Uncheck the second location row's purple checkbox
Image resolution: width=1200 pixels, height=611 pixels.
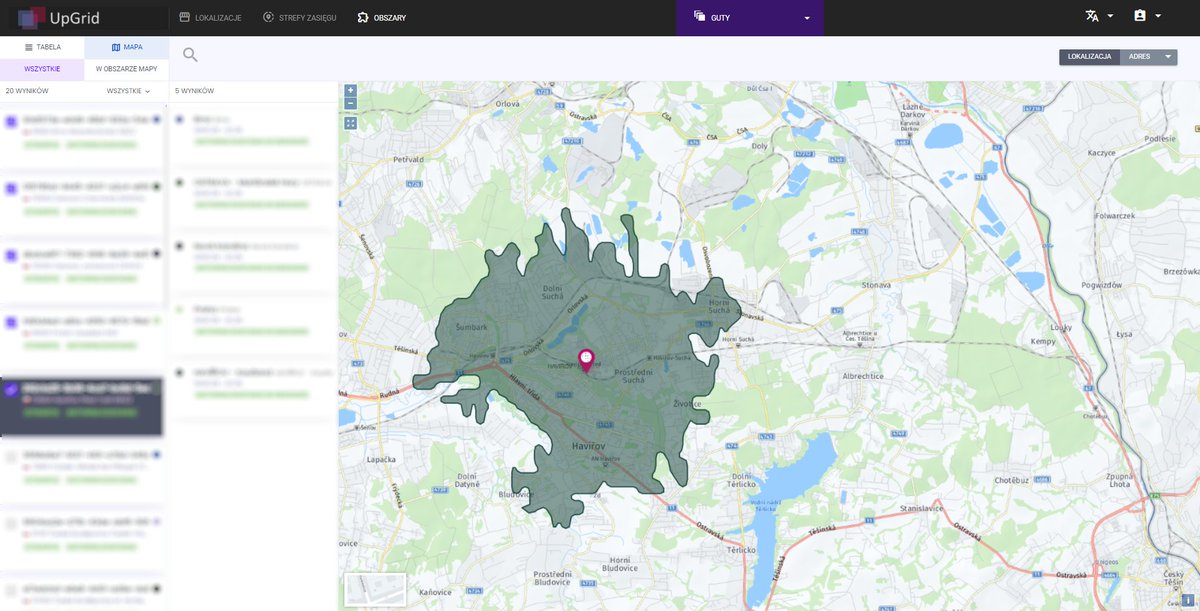[11, 189]
